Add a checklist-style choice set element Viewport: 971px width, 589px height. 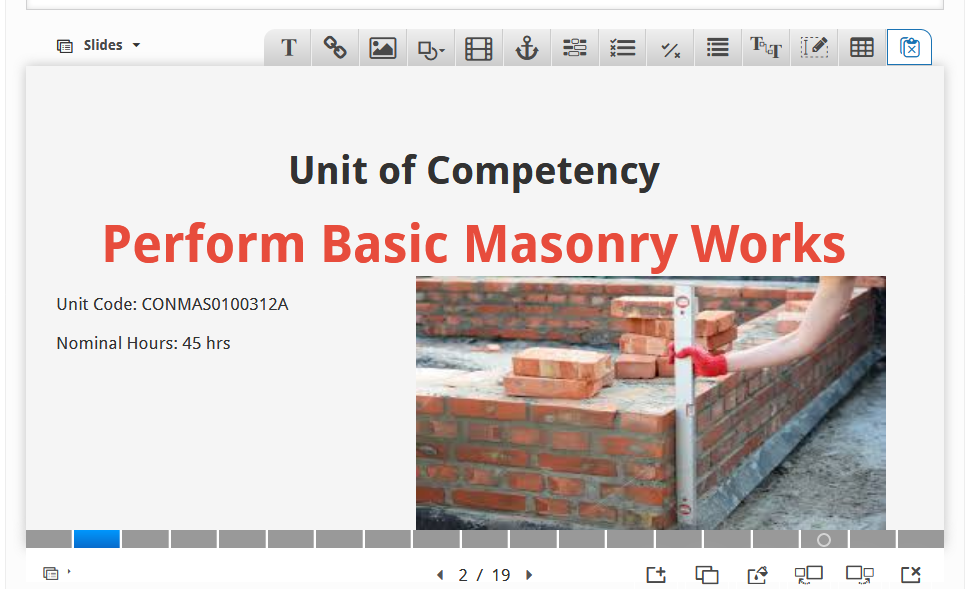click(x=622, y=48)
